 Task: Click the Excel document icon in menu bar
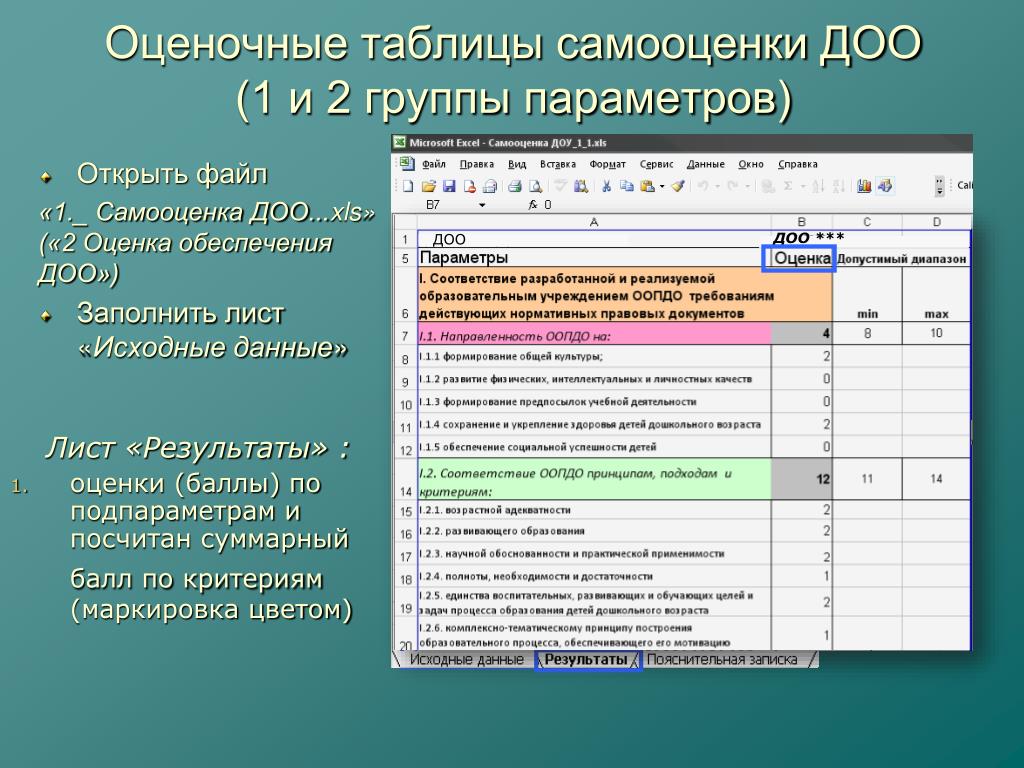407,163
